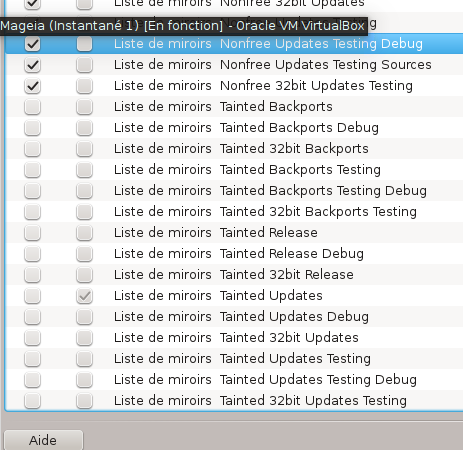This screenshot has height=450, width=463.
Task: Enable the Tainted Updates media source
Action: coord(33,296)
